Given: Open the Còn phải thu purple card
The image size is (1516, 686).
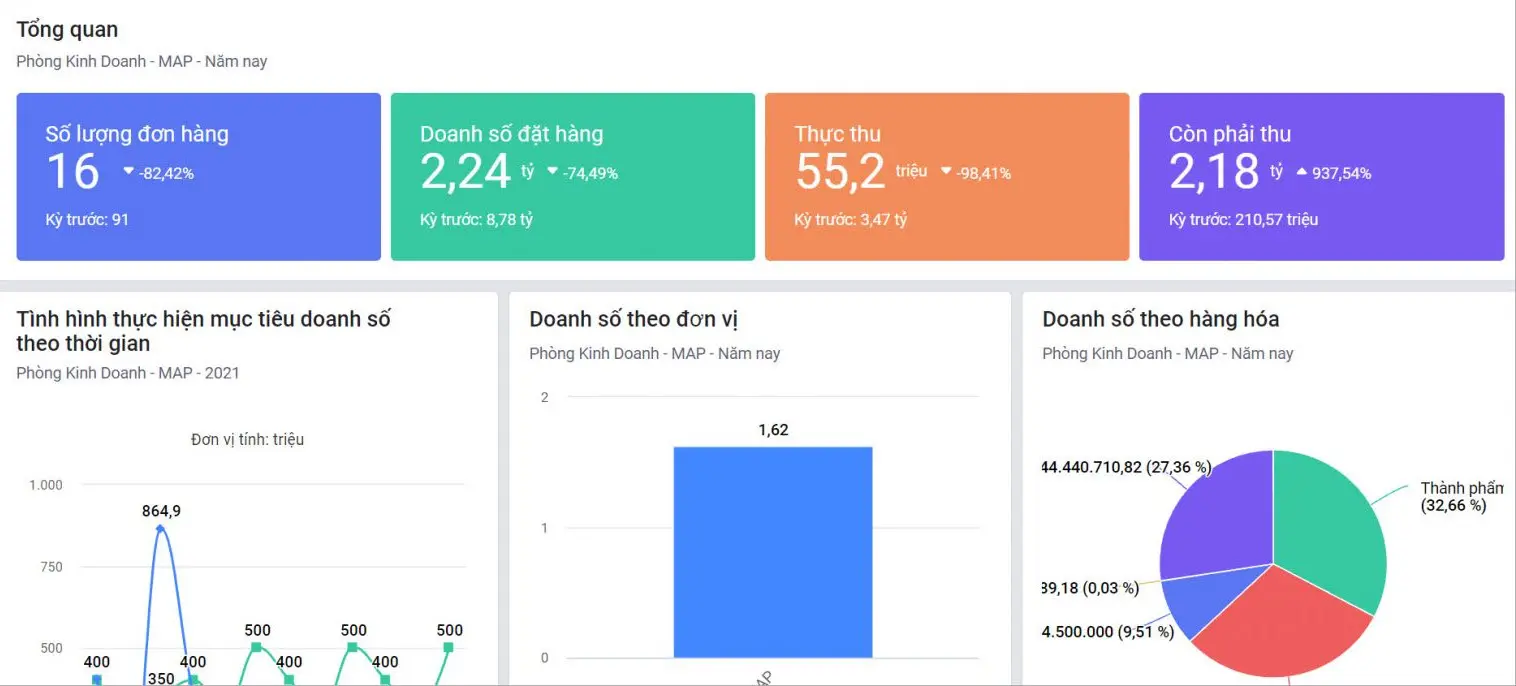Looking at the screenshot, I should pos(1321,177).
